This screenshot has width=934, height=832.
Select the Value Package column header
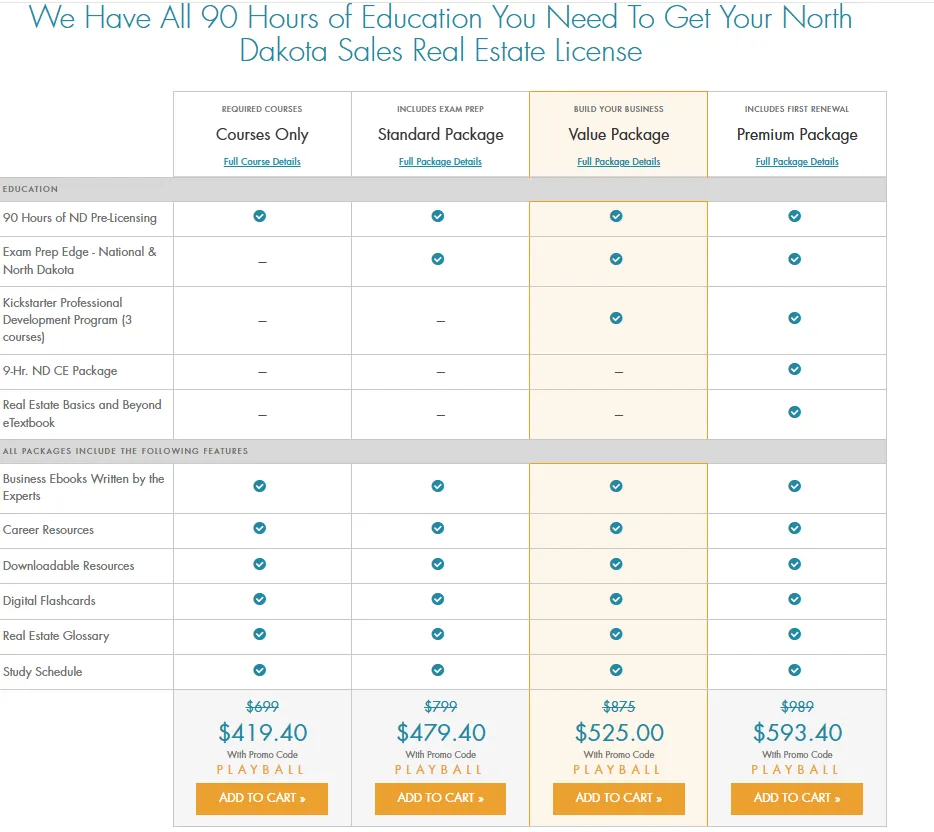pos(618,134)
